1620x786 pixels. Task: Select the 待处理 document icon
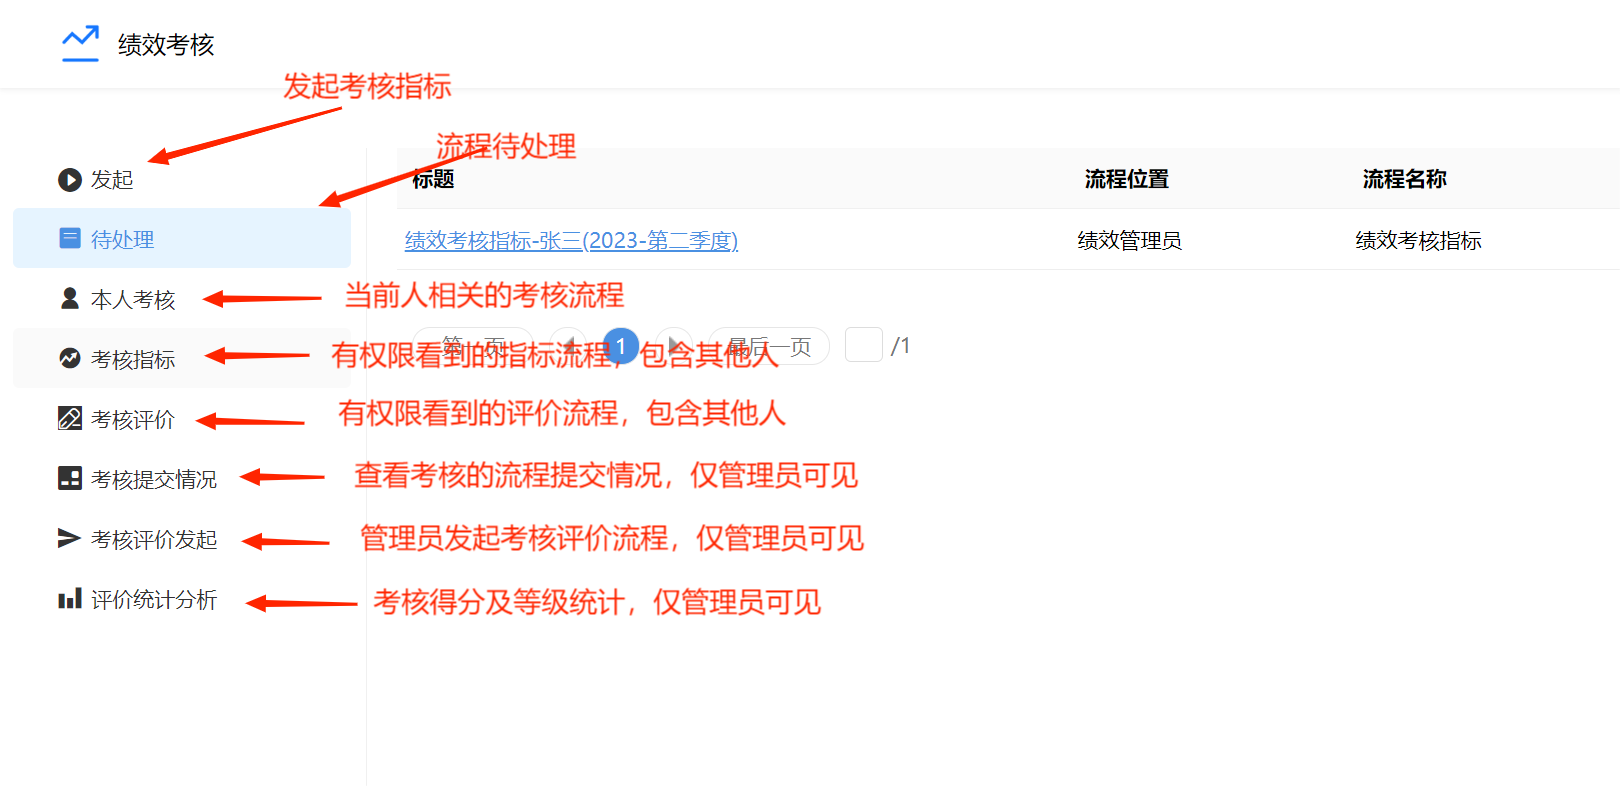(70, 238)
